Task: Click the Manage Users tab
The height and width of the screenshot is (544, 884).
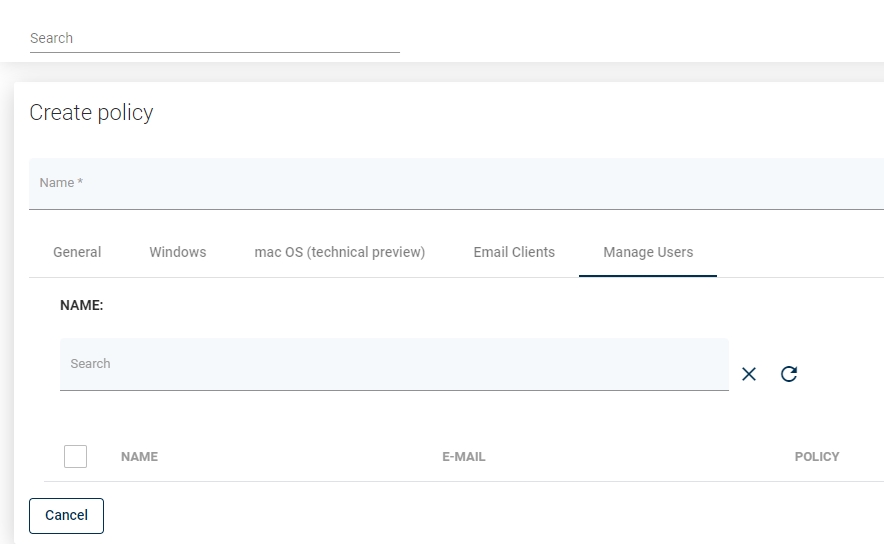Action: (648, 252)
